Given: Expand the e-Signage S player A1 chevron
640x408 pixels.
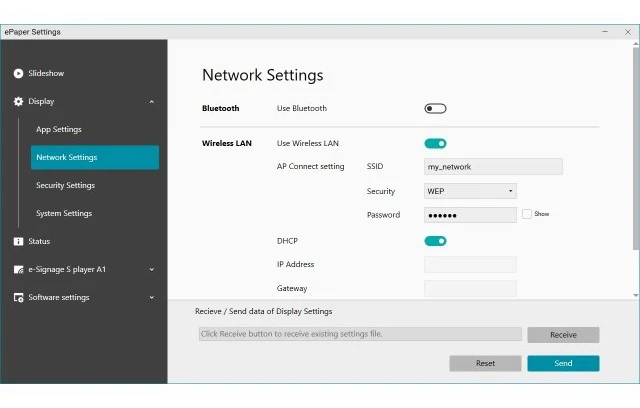Looking at the screenshot, I should [151, 269].
